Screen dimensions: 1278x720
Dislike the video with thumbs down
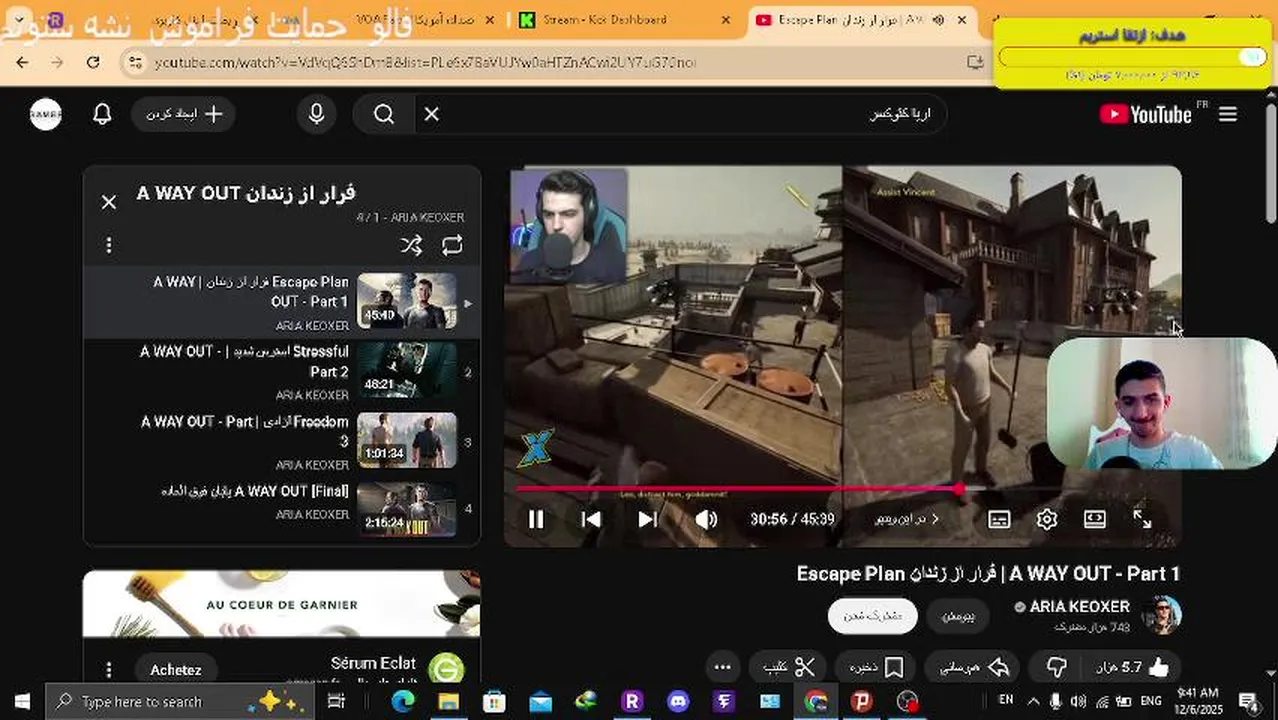[x=1057, y=667]
